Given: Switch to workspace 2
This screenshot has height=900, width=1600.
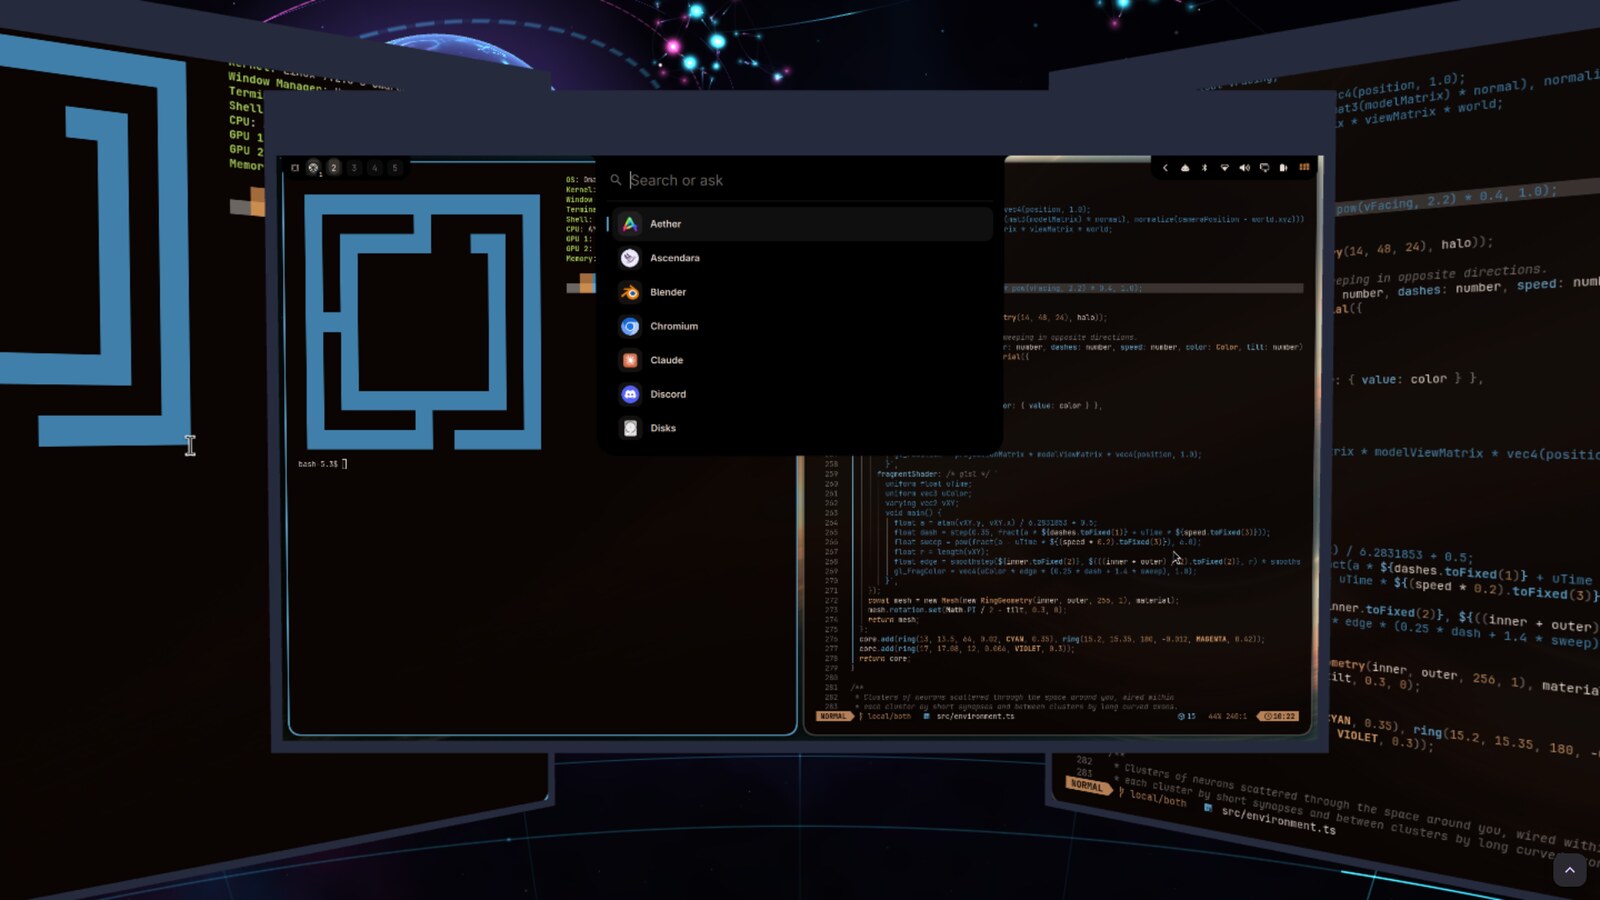Looking at the screenshot, I should [x=334, y=168].
